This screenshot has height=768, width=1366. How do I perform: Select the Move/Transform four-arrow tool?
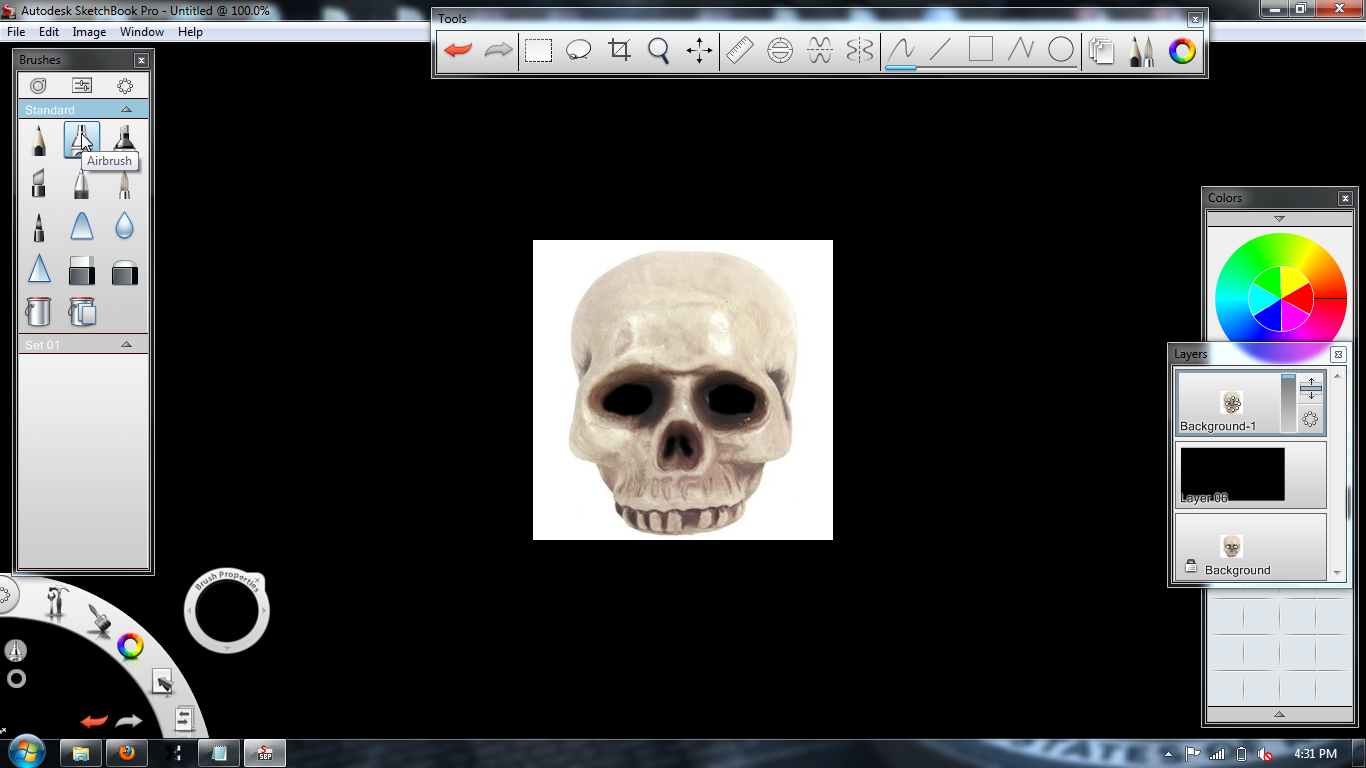click(699, 50)
